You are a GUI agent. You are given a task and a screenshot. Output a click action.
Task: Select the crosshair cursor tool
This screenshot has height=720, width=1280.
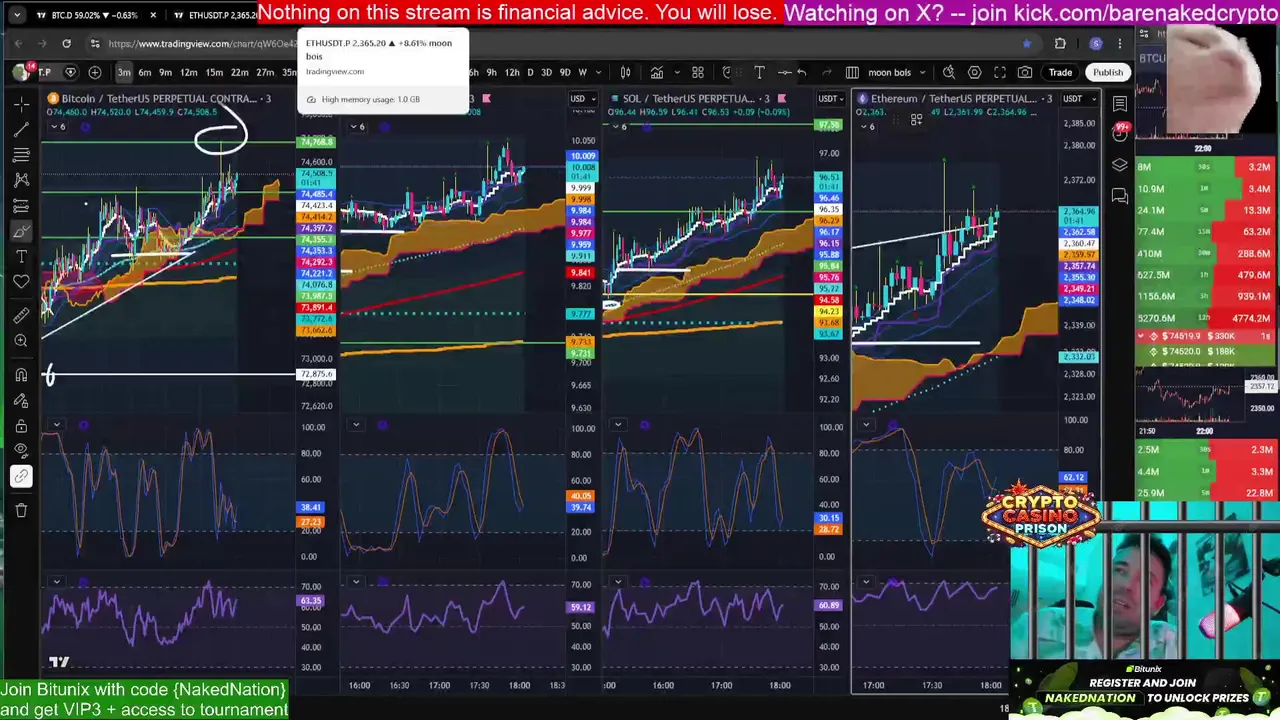21,105
